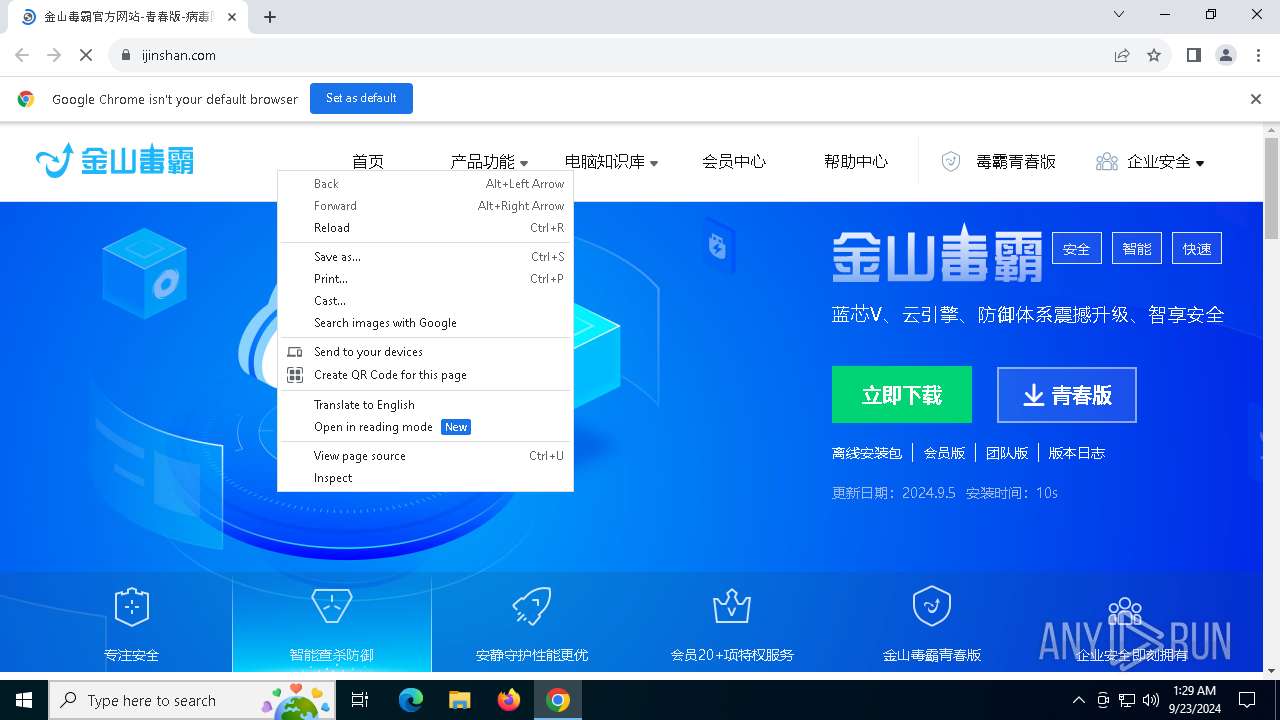
Task: Select Inspect in context menu
Action: click(x=425, y=478)
